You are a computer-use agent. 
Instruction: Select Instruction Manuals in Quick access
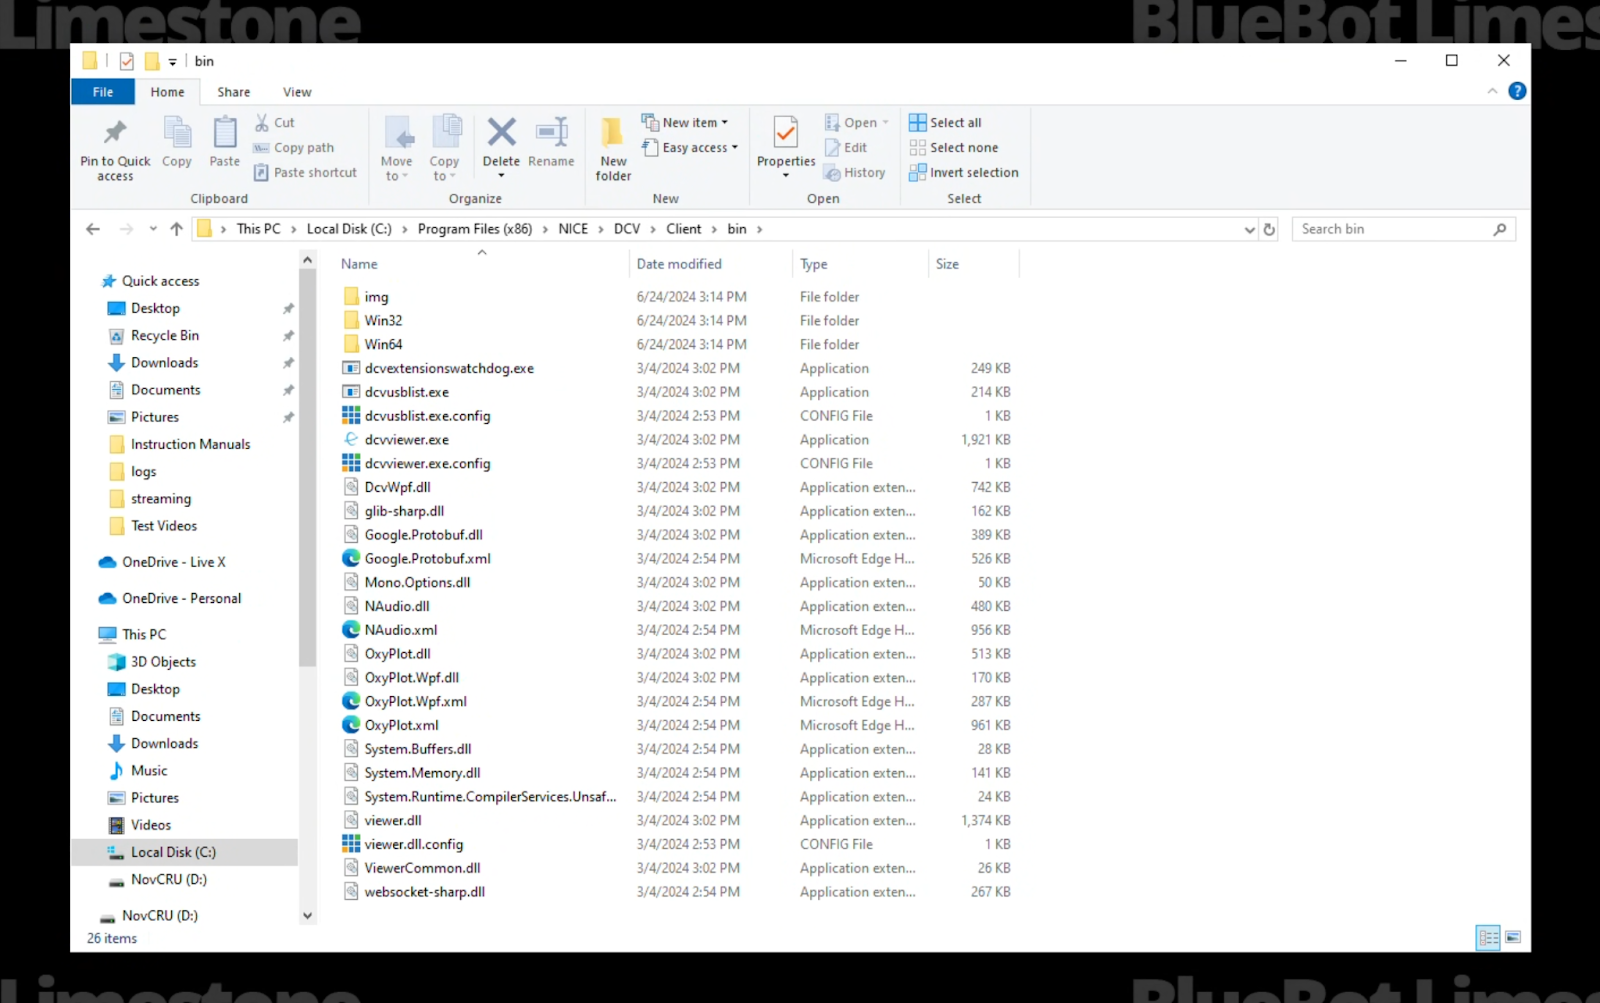click(x=190, y=444)
